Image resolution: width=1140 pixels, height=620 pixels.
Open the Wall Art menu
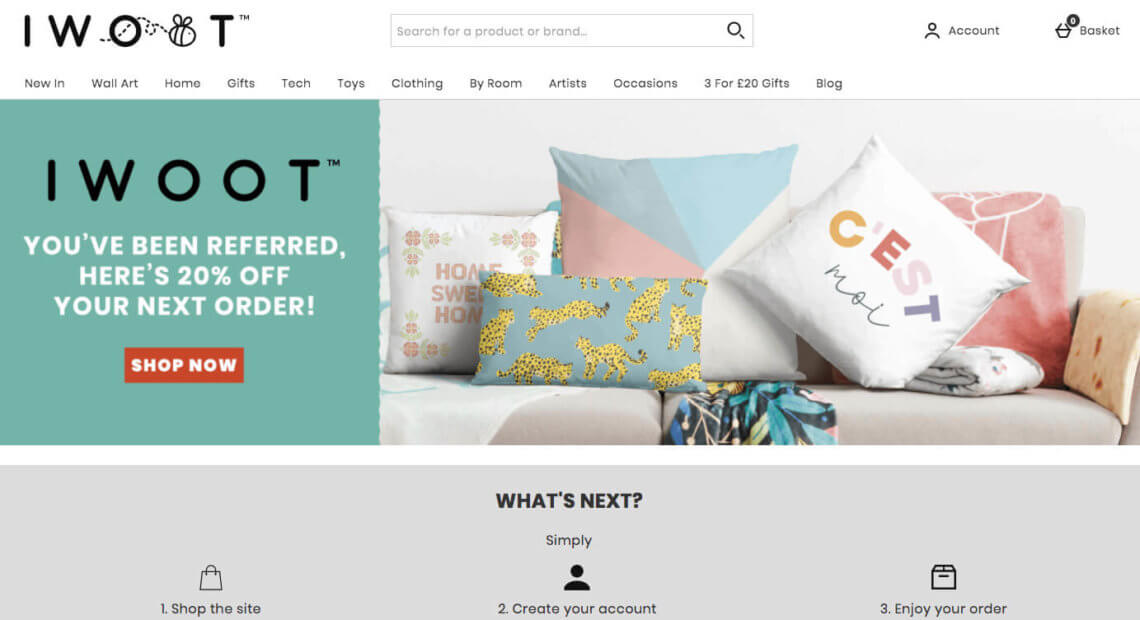115,84
